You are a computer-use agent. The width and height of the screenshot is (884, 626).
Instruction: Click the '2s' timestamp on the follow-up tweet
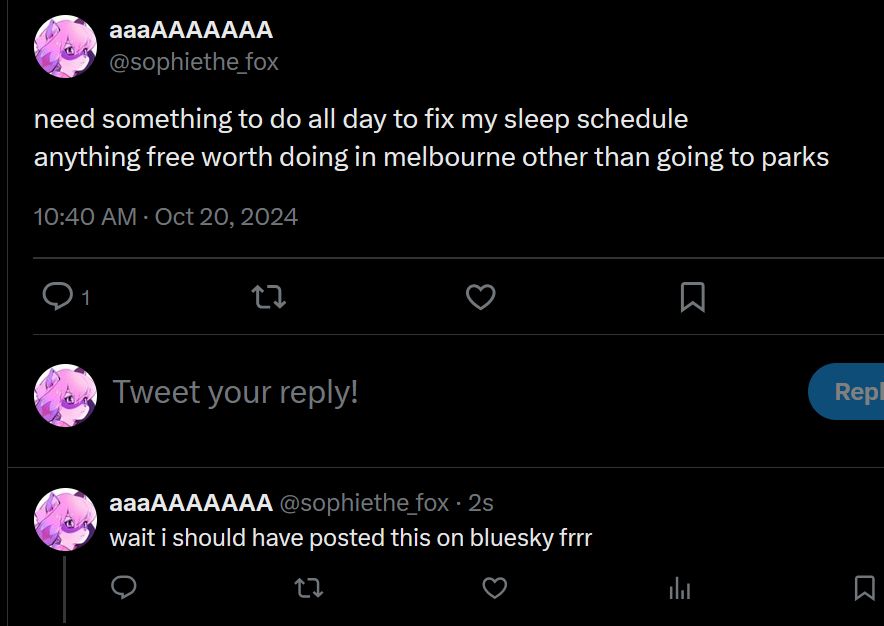point(481,502)
